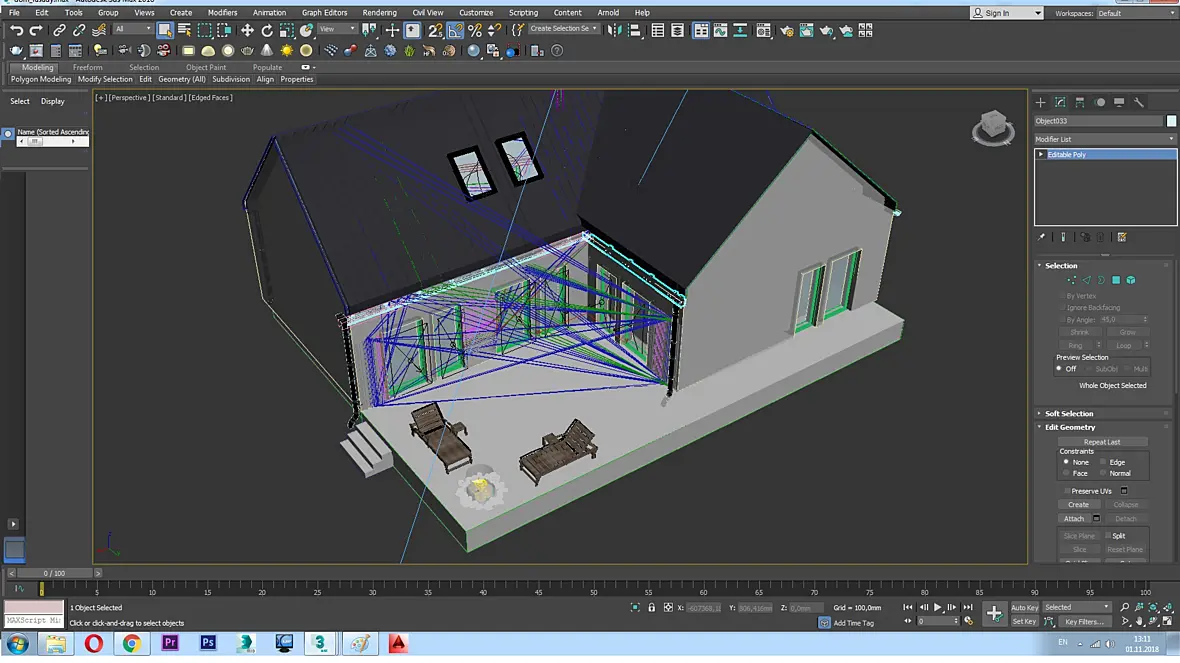Click the object color swatch beside Object033
The image size is (1180, 663).
1171,121
